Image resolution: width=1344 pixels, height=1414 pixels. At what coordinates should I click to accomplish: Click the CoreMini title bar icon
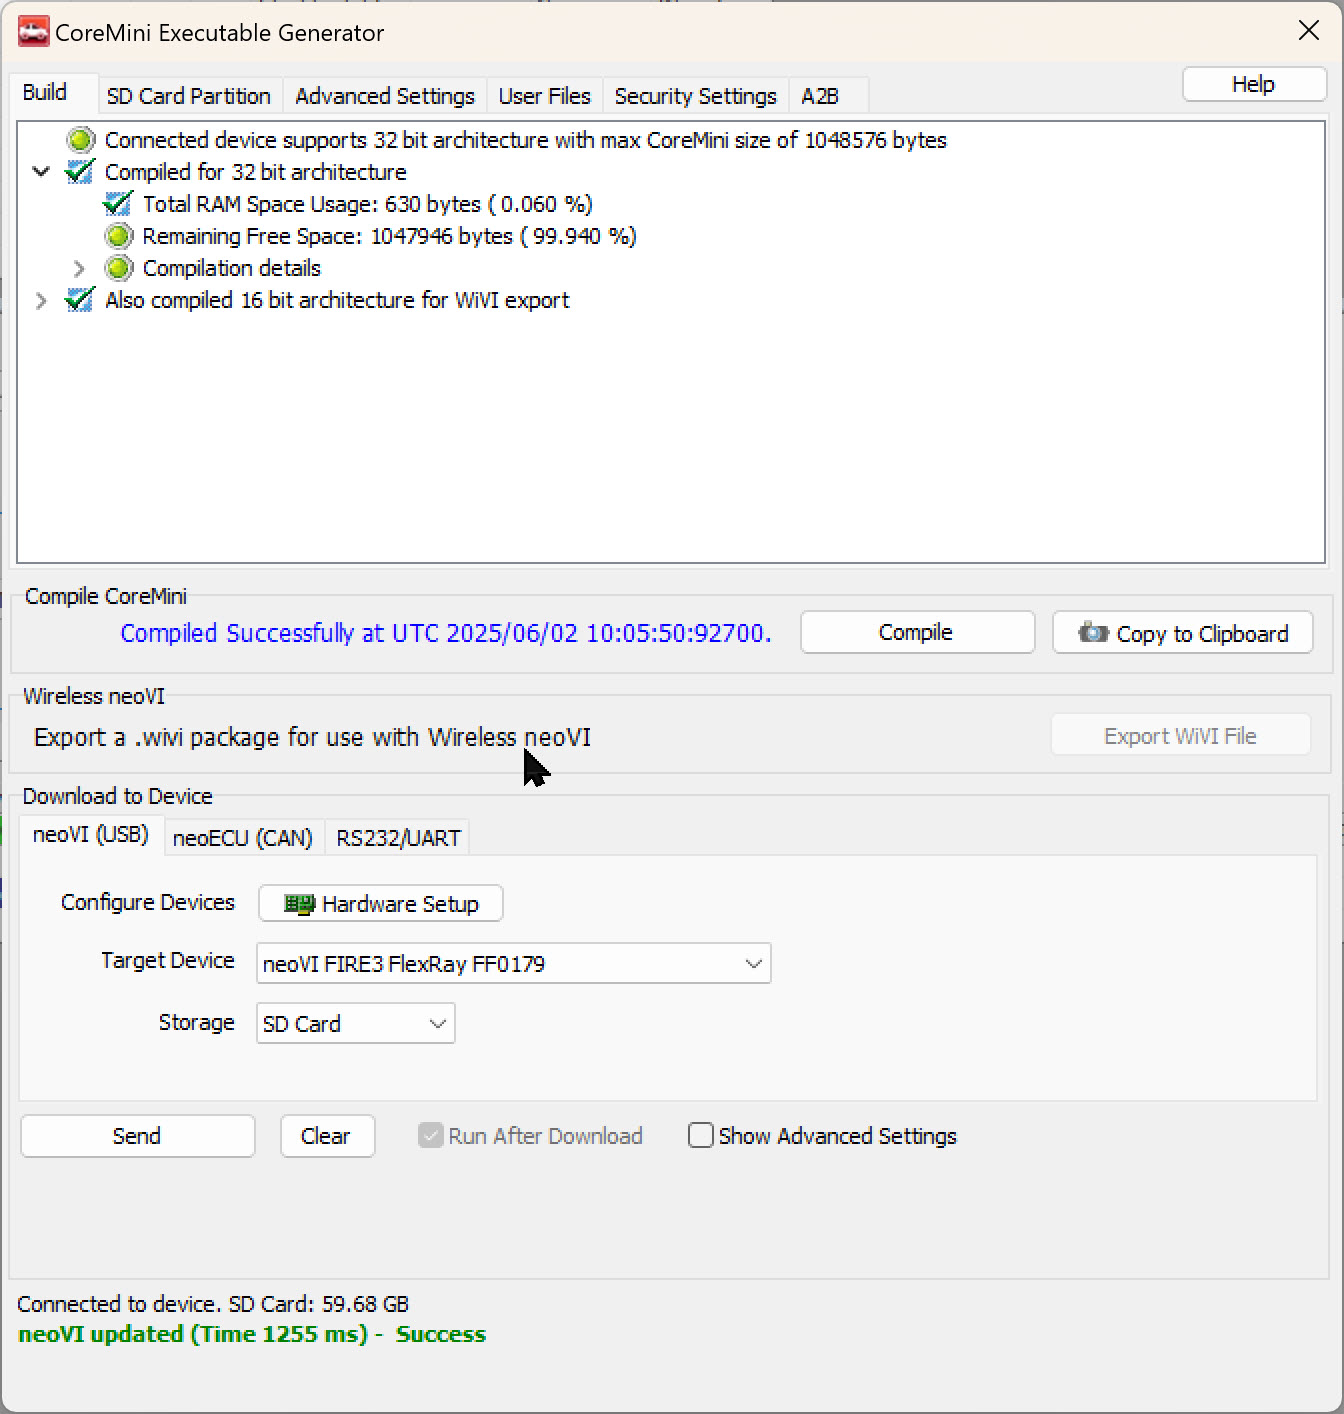pos(31,31)
